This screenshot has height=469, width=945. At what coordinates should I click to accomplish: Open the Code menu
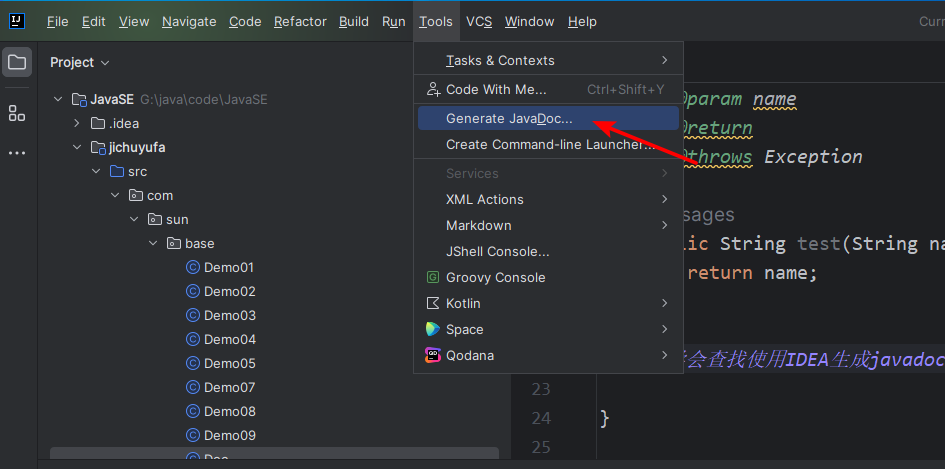click(245, 22)
